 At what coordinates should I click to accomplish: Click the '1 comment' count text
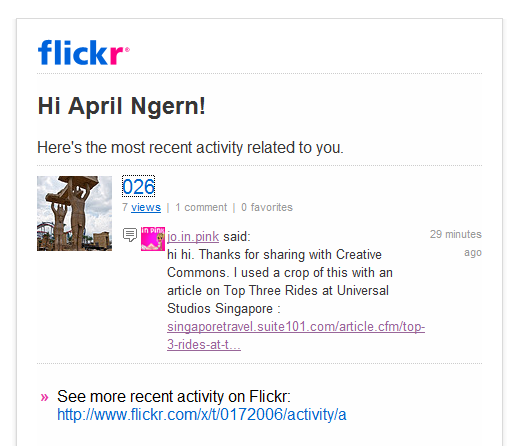tap(201, 207)
